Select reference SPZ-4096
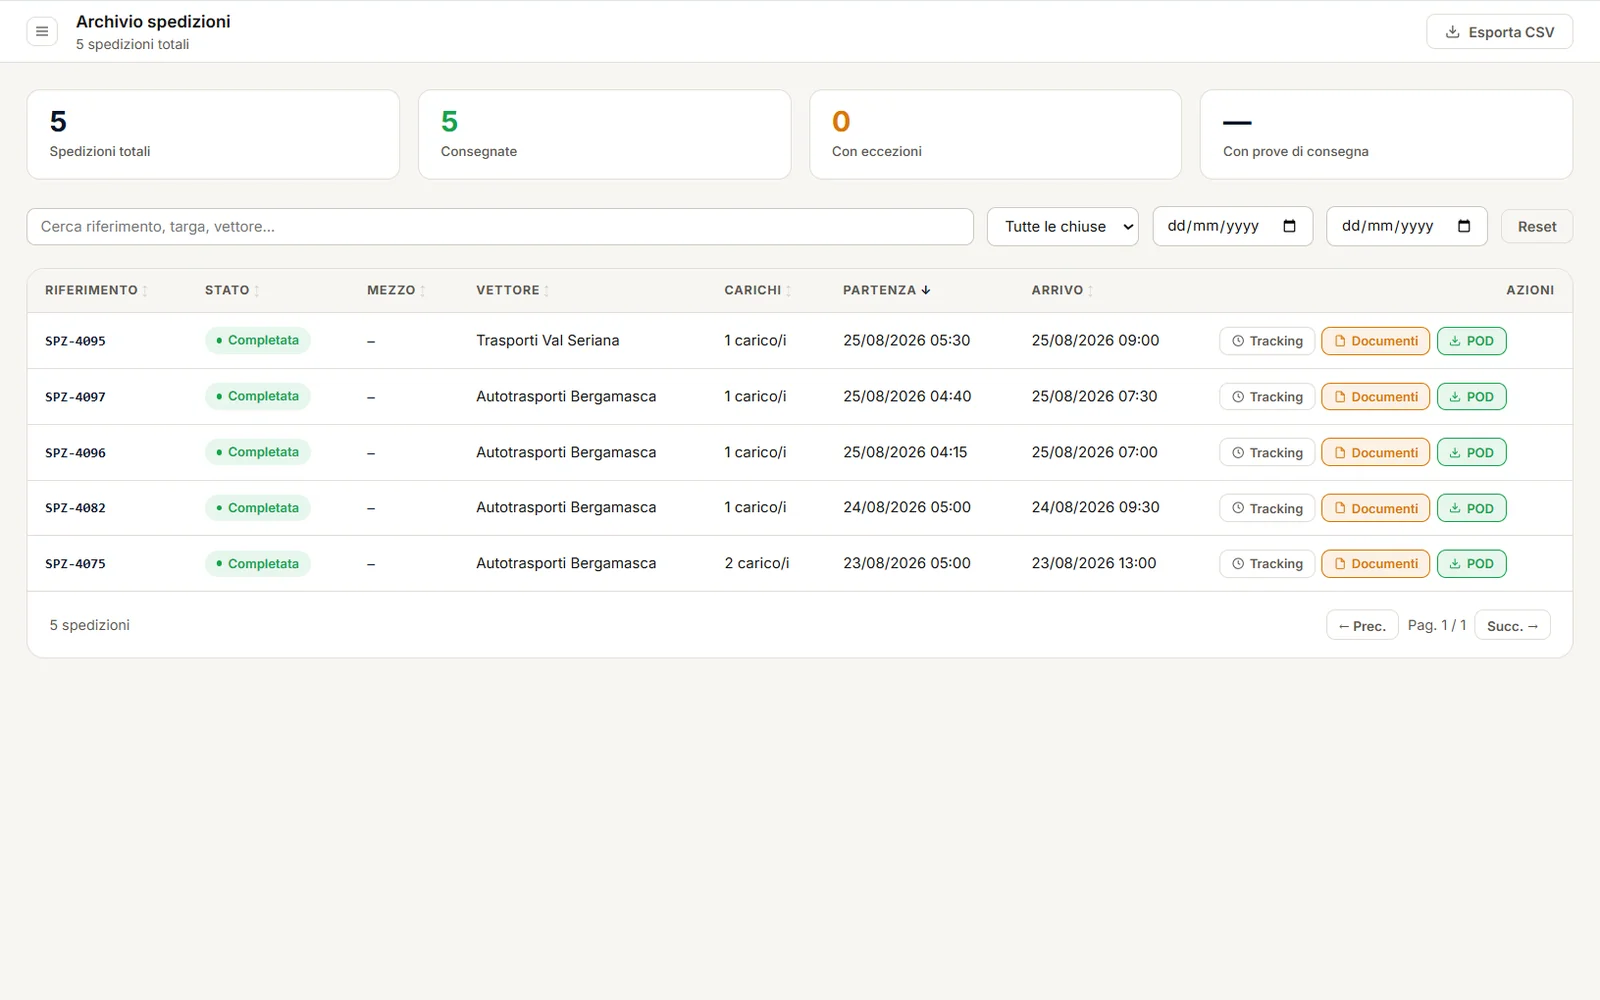The height and width of the screenshot is (1000, 1600). [x=75, y=453]
